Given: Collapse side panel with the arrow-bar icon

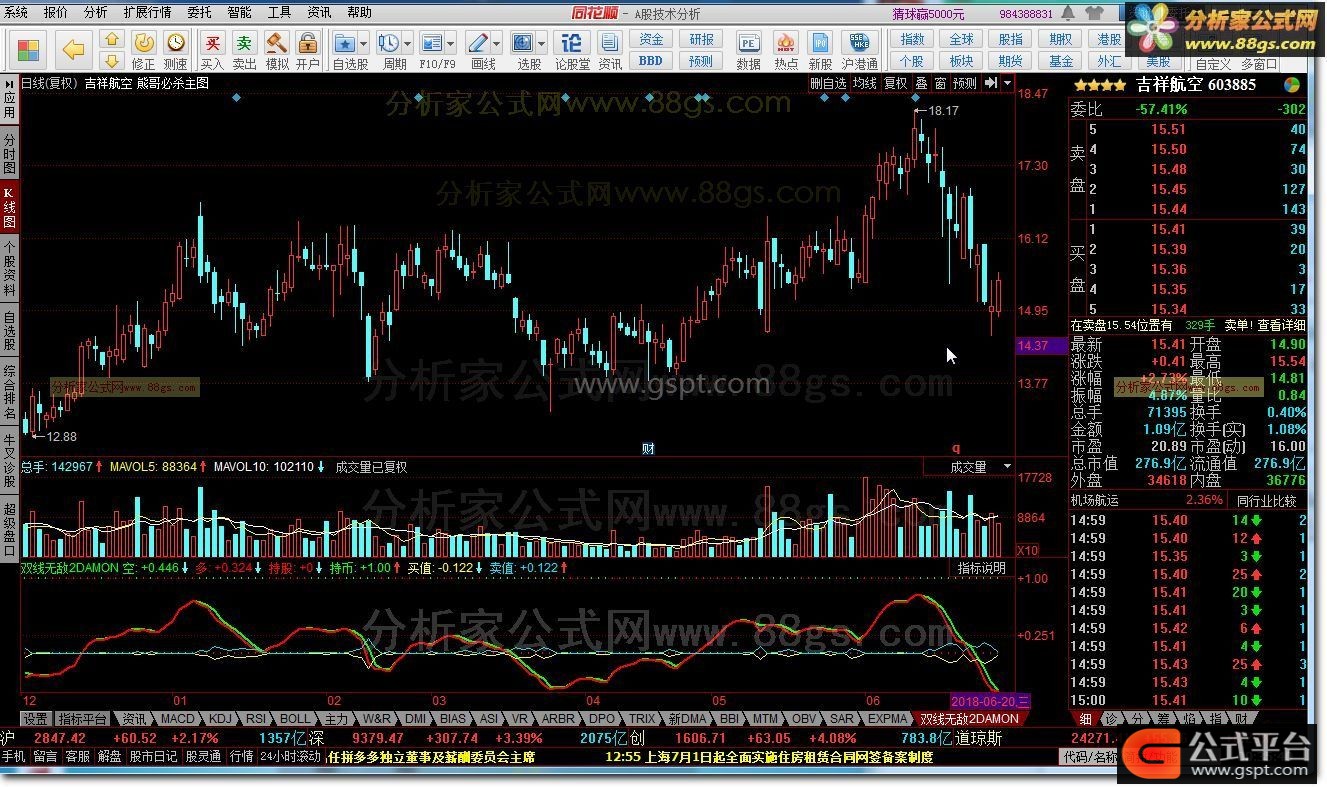Looking at the screenshot, I should click(991, 83).
